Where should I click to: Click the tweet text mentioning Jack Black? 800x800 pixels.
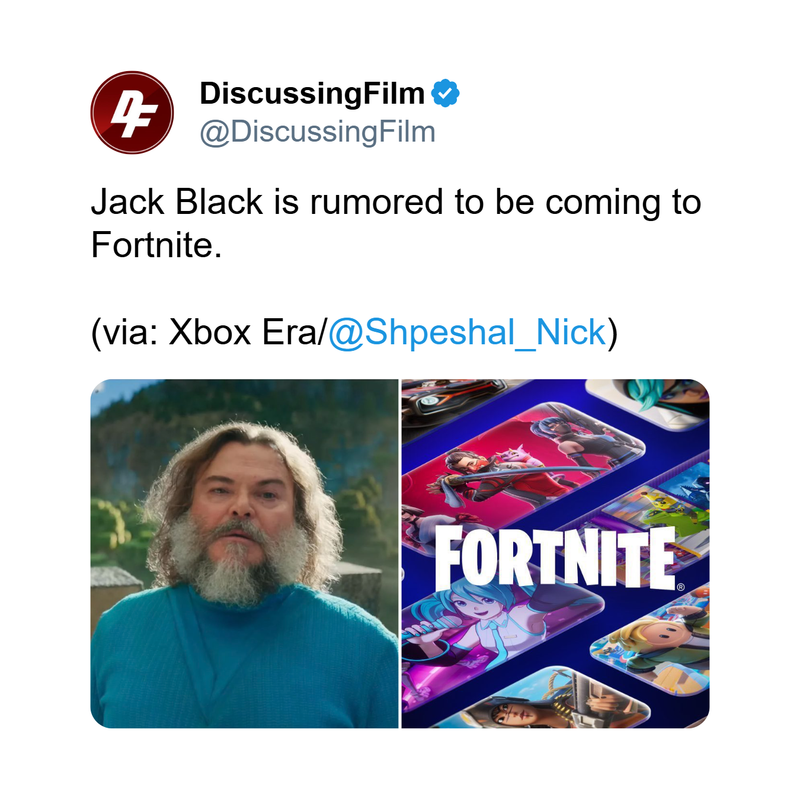click(x=396, y=223)
